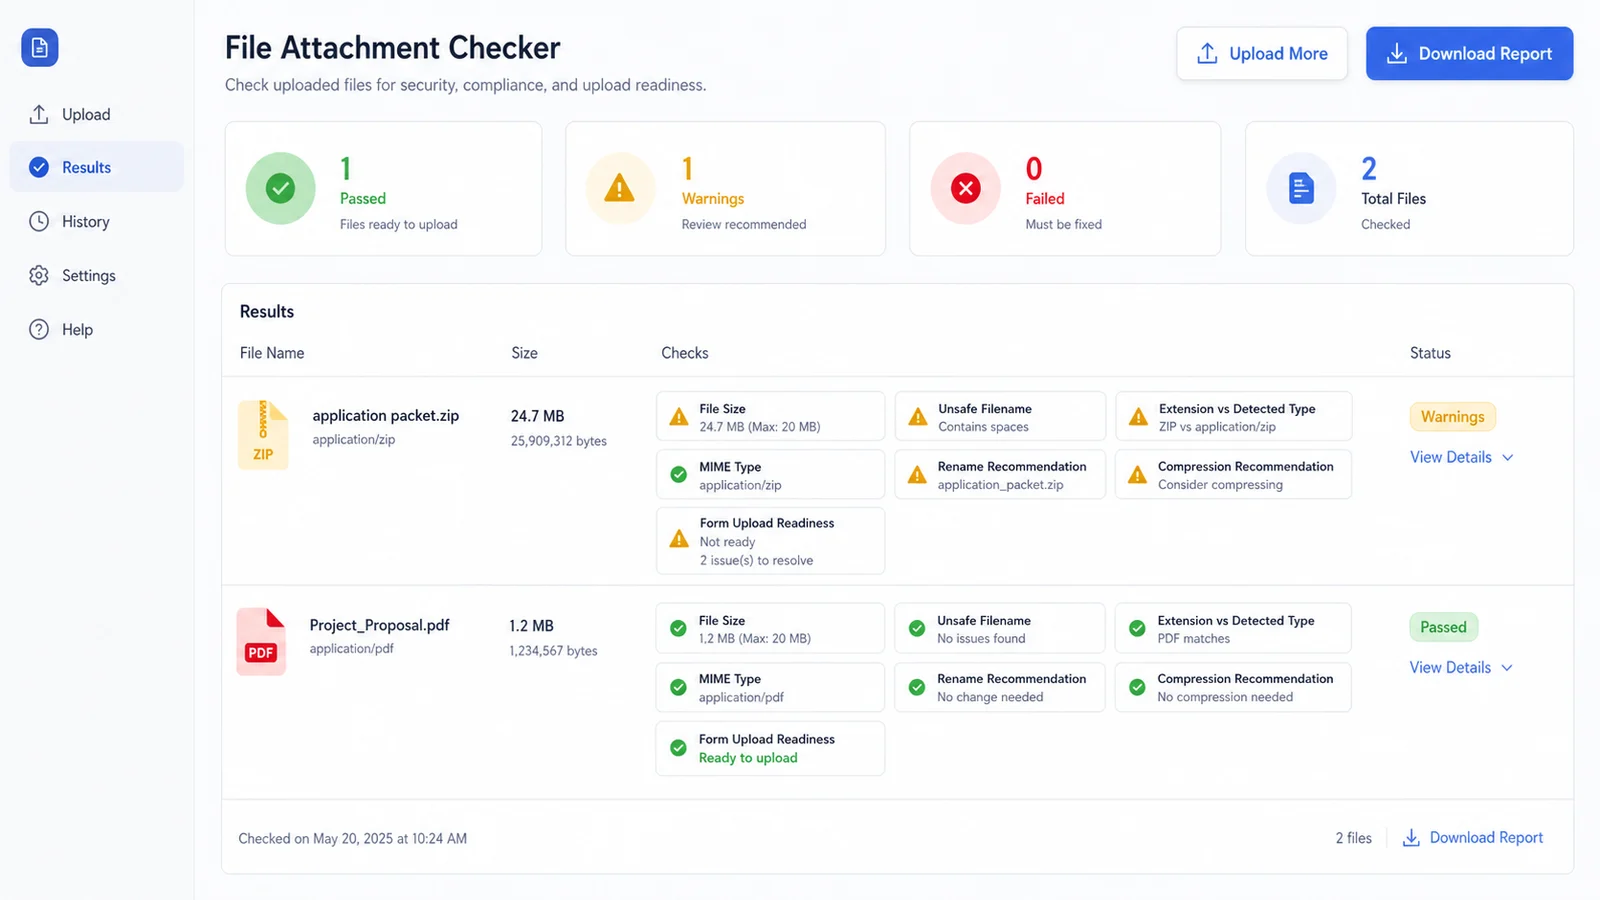Click the Compression Recommendation Consider compressing card
Image resolution: width=1600 pixels, height=900 pixels.
click(1234, 475)
